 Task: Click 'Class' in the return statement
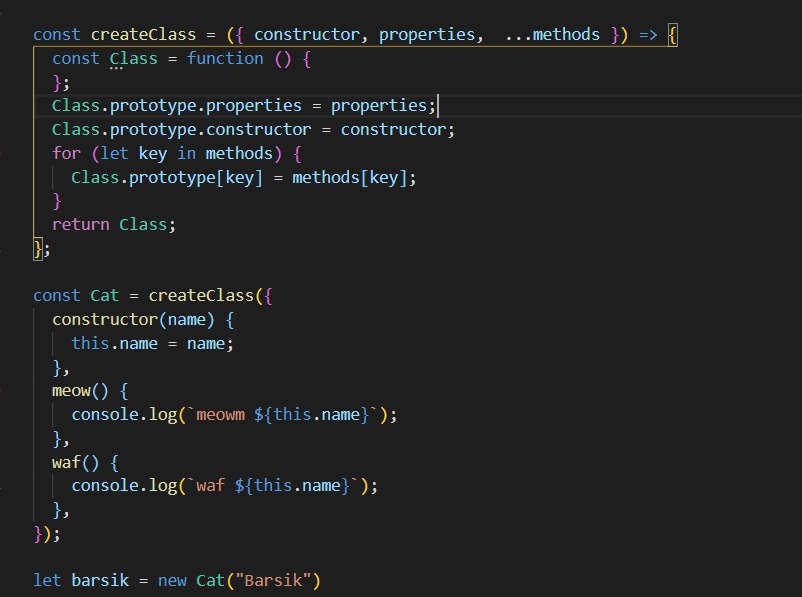click(x=143, y=225)
